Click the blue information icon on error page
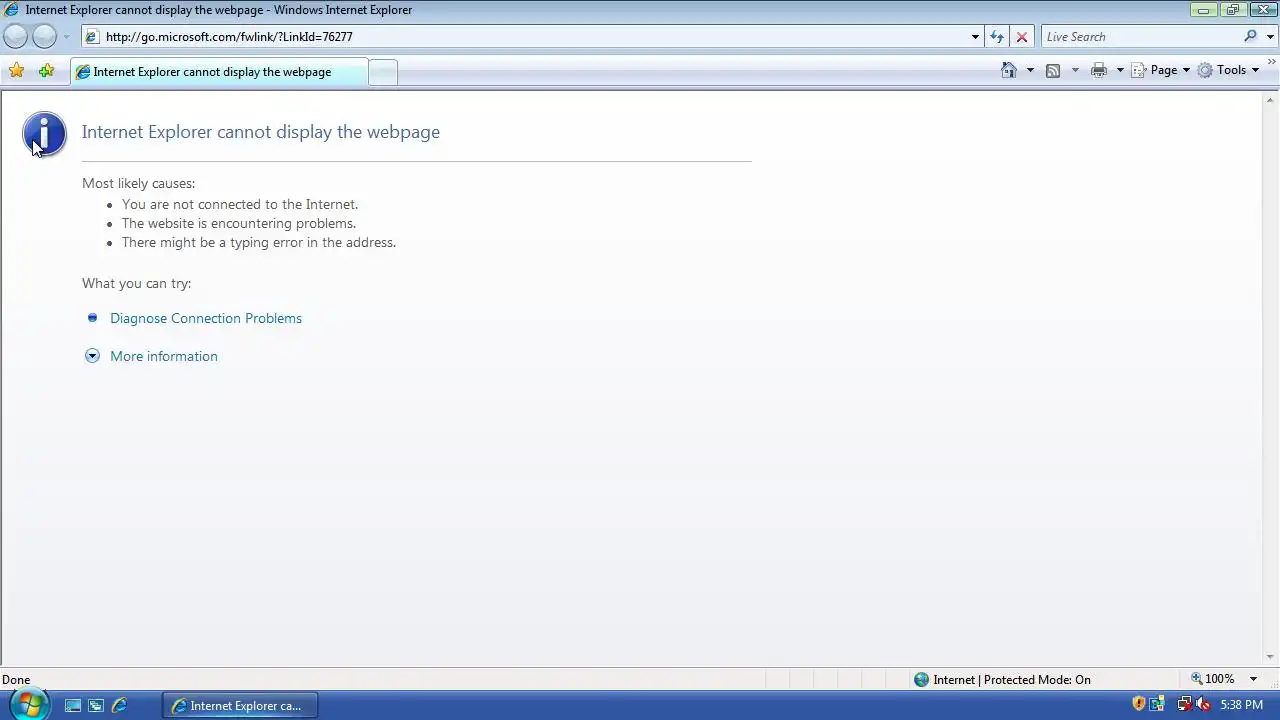The width and height of the screenshot is (1280, 720). coord(44,134)
